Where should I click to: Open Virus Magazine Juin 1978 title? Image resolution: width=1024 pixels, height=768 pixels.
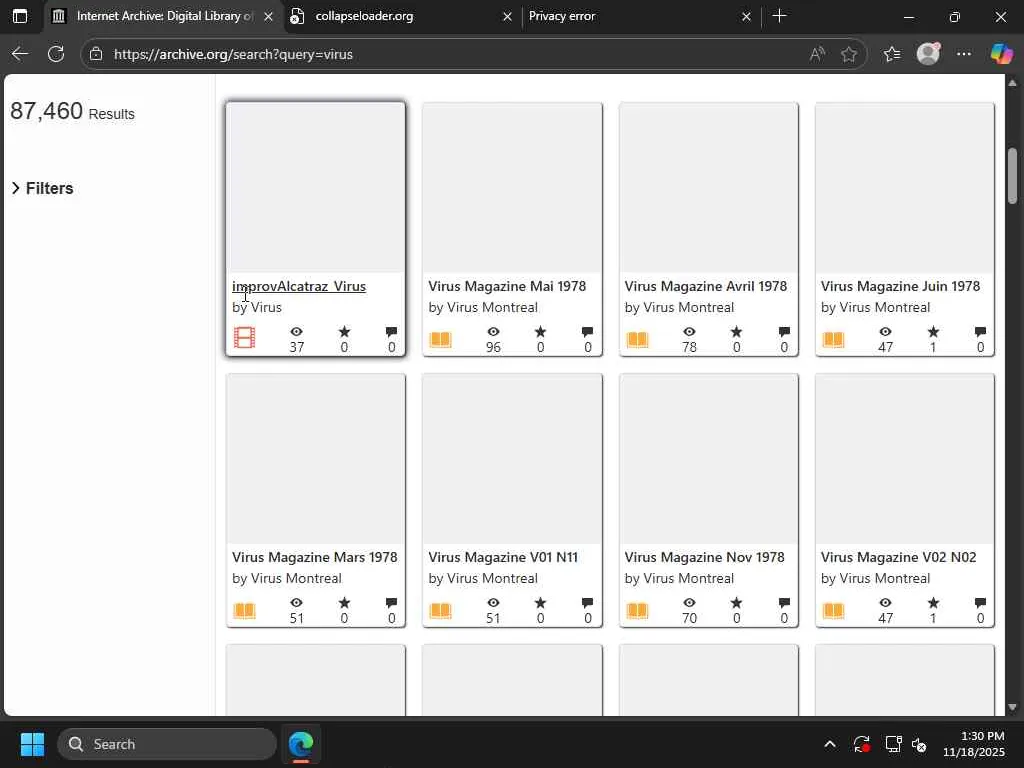900,286
